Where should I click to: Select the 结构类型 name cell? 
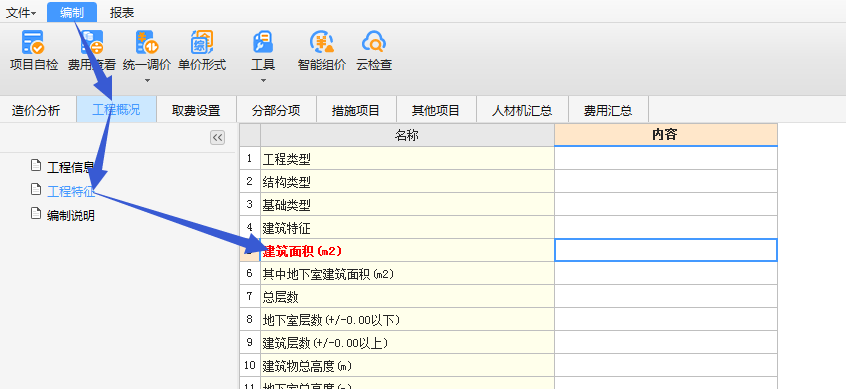[407, 182]
